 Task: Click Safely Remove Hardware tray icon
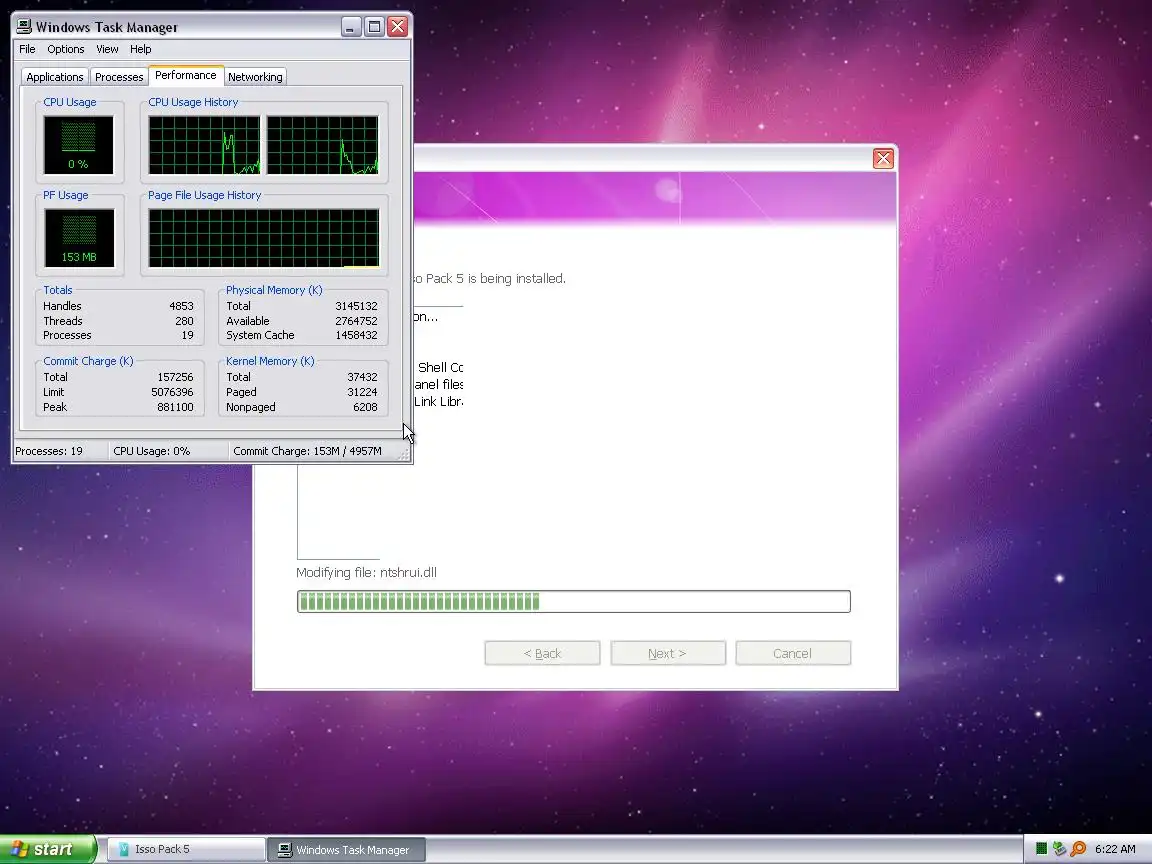pos(1059,849)
